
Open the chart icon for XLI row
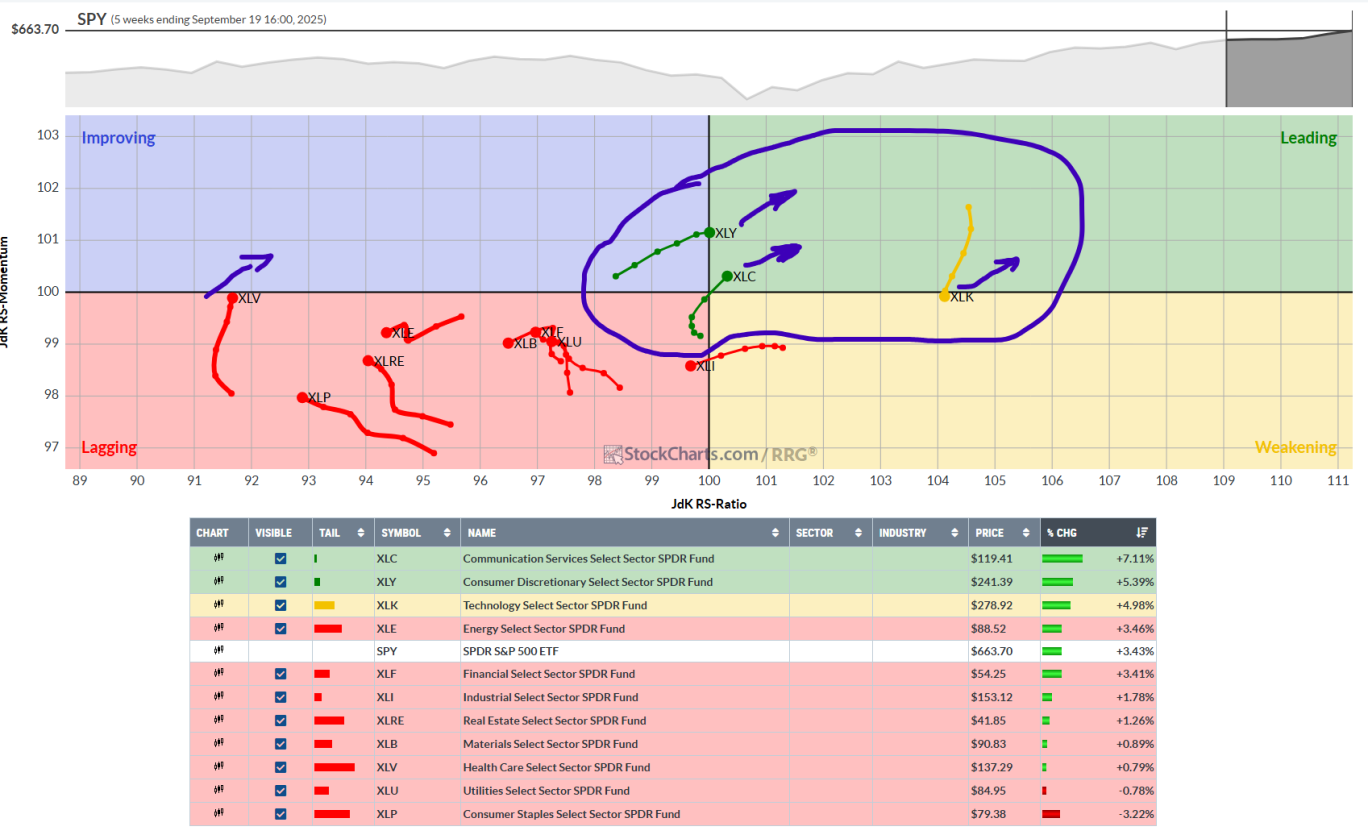tap(218, 697)
